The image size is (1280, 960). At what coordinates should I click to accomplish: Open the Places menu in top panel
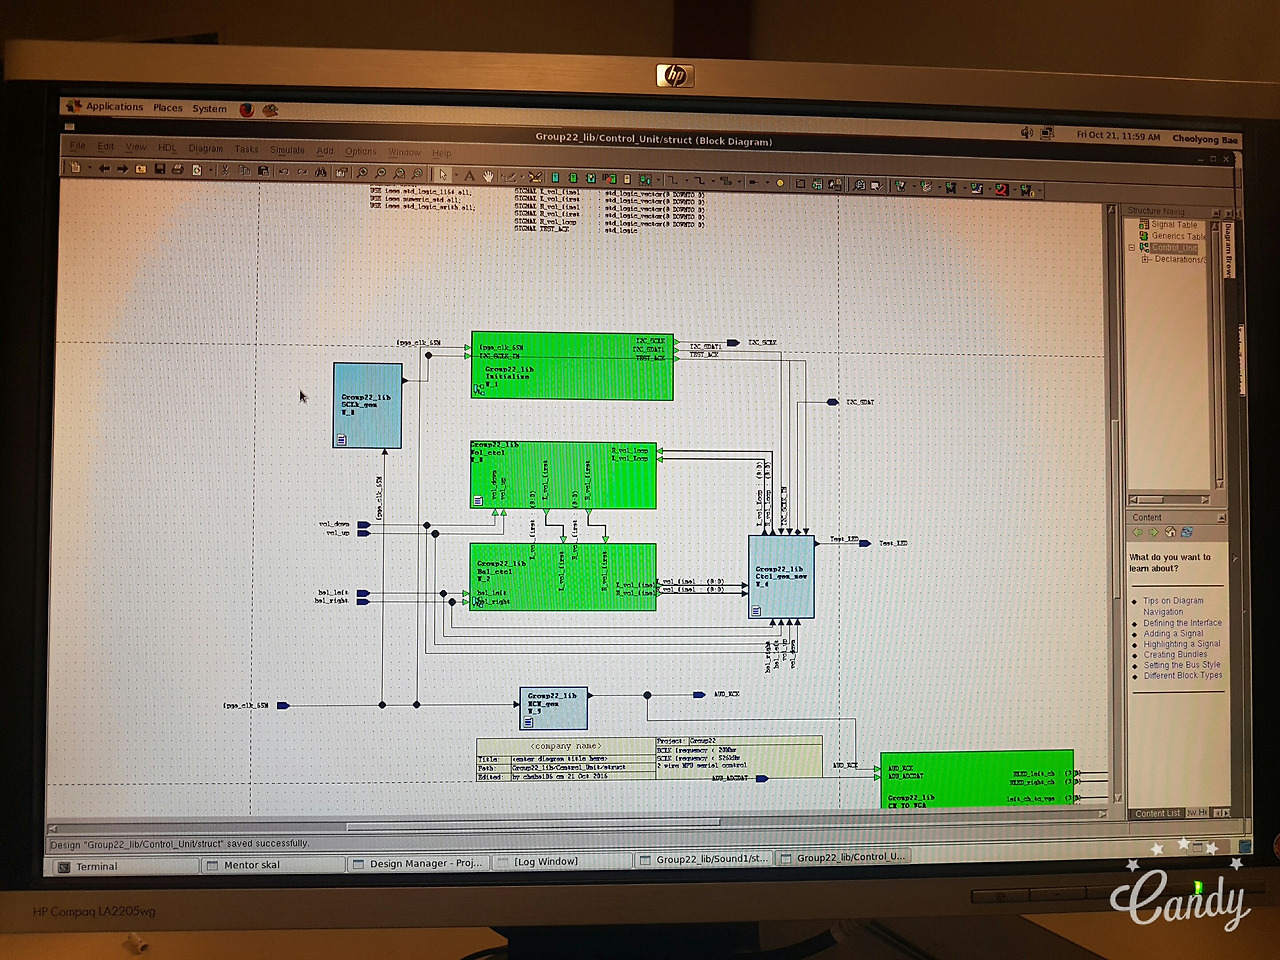(x=168, y=108)
